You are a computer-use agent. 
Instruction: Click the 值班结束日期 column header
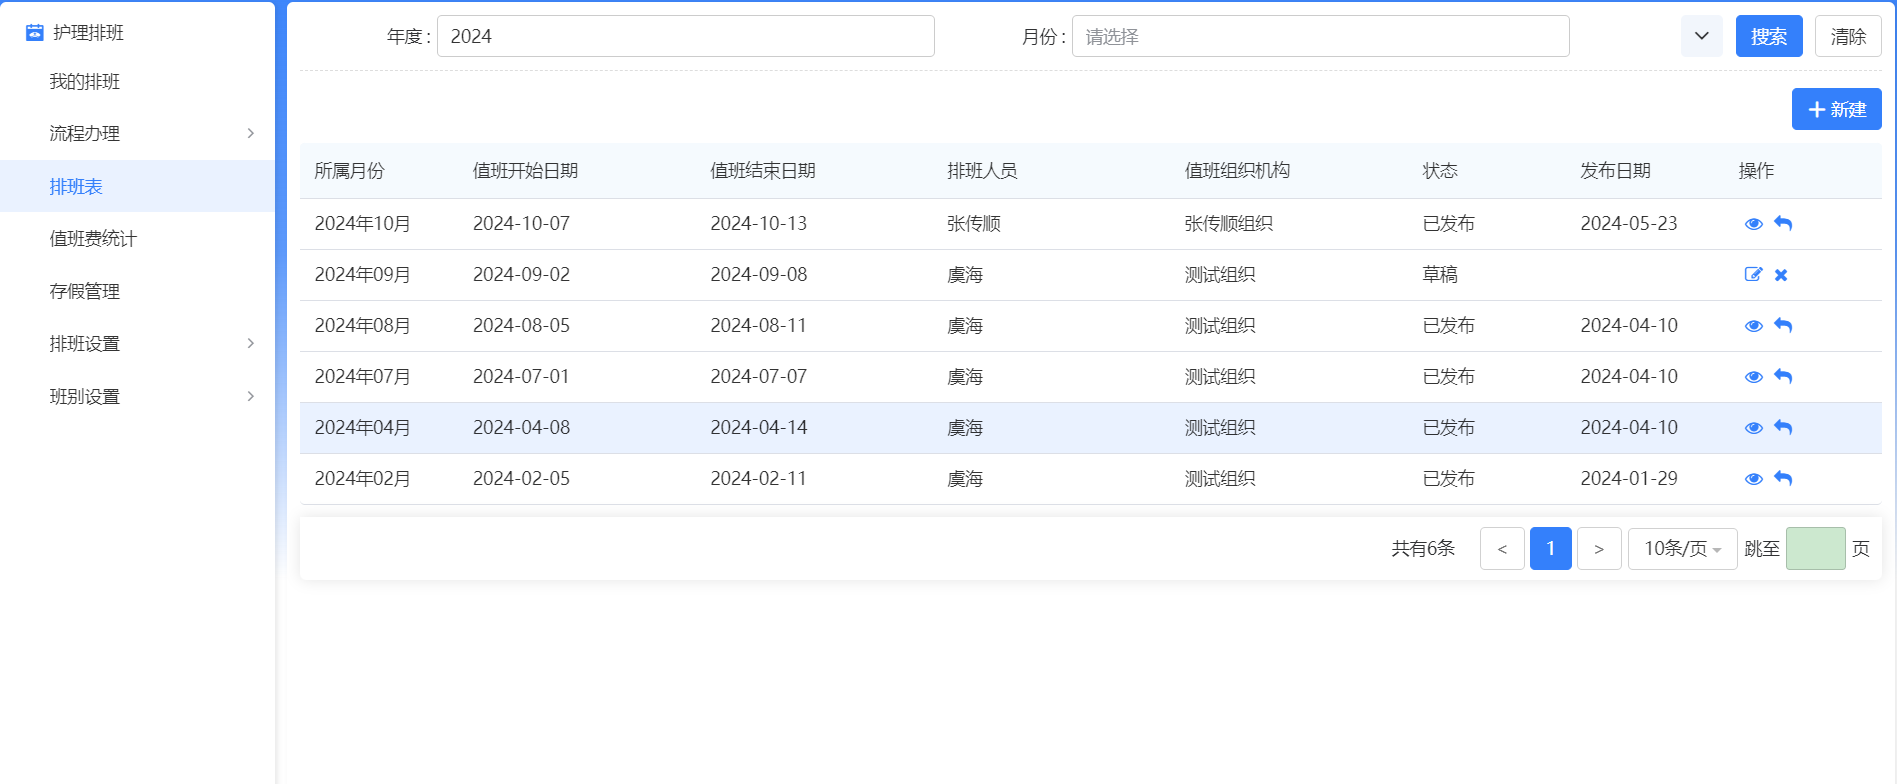click(x=763, y=171)
